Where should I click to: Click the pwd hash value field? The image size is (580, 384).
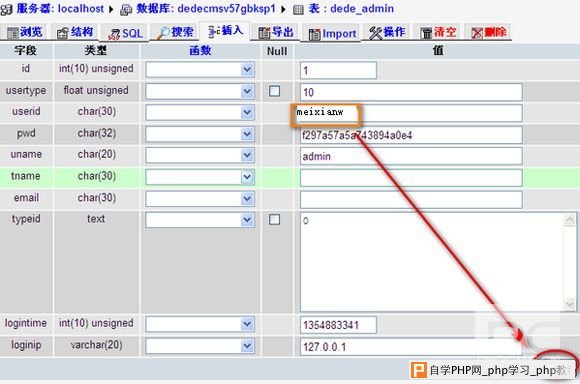[411, 135]
